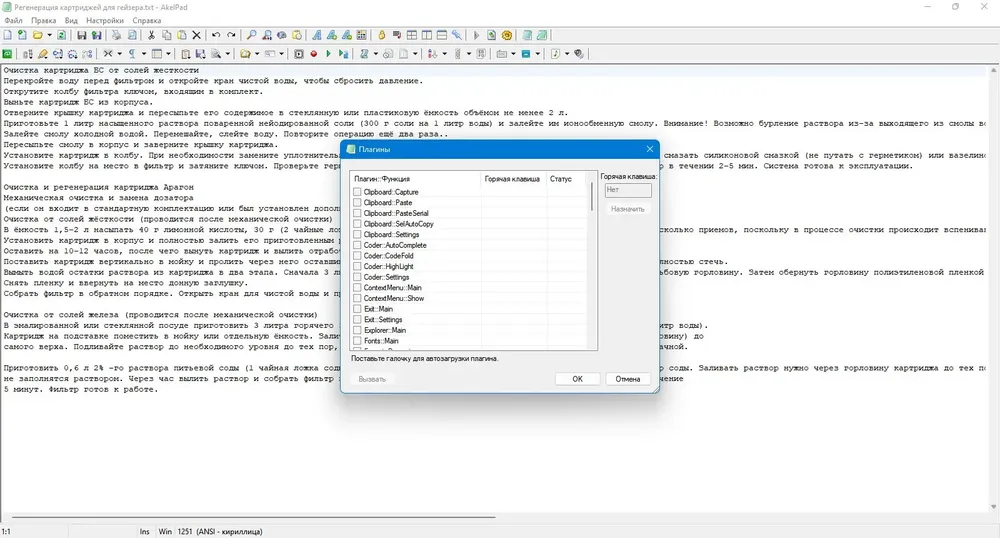The width and height of the screenshot is (1000, 538).
Task: Click the Save file floppy icon
Action: click(x=82, y=36)
